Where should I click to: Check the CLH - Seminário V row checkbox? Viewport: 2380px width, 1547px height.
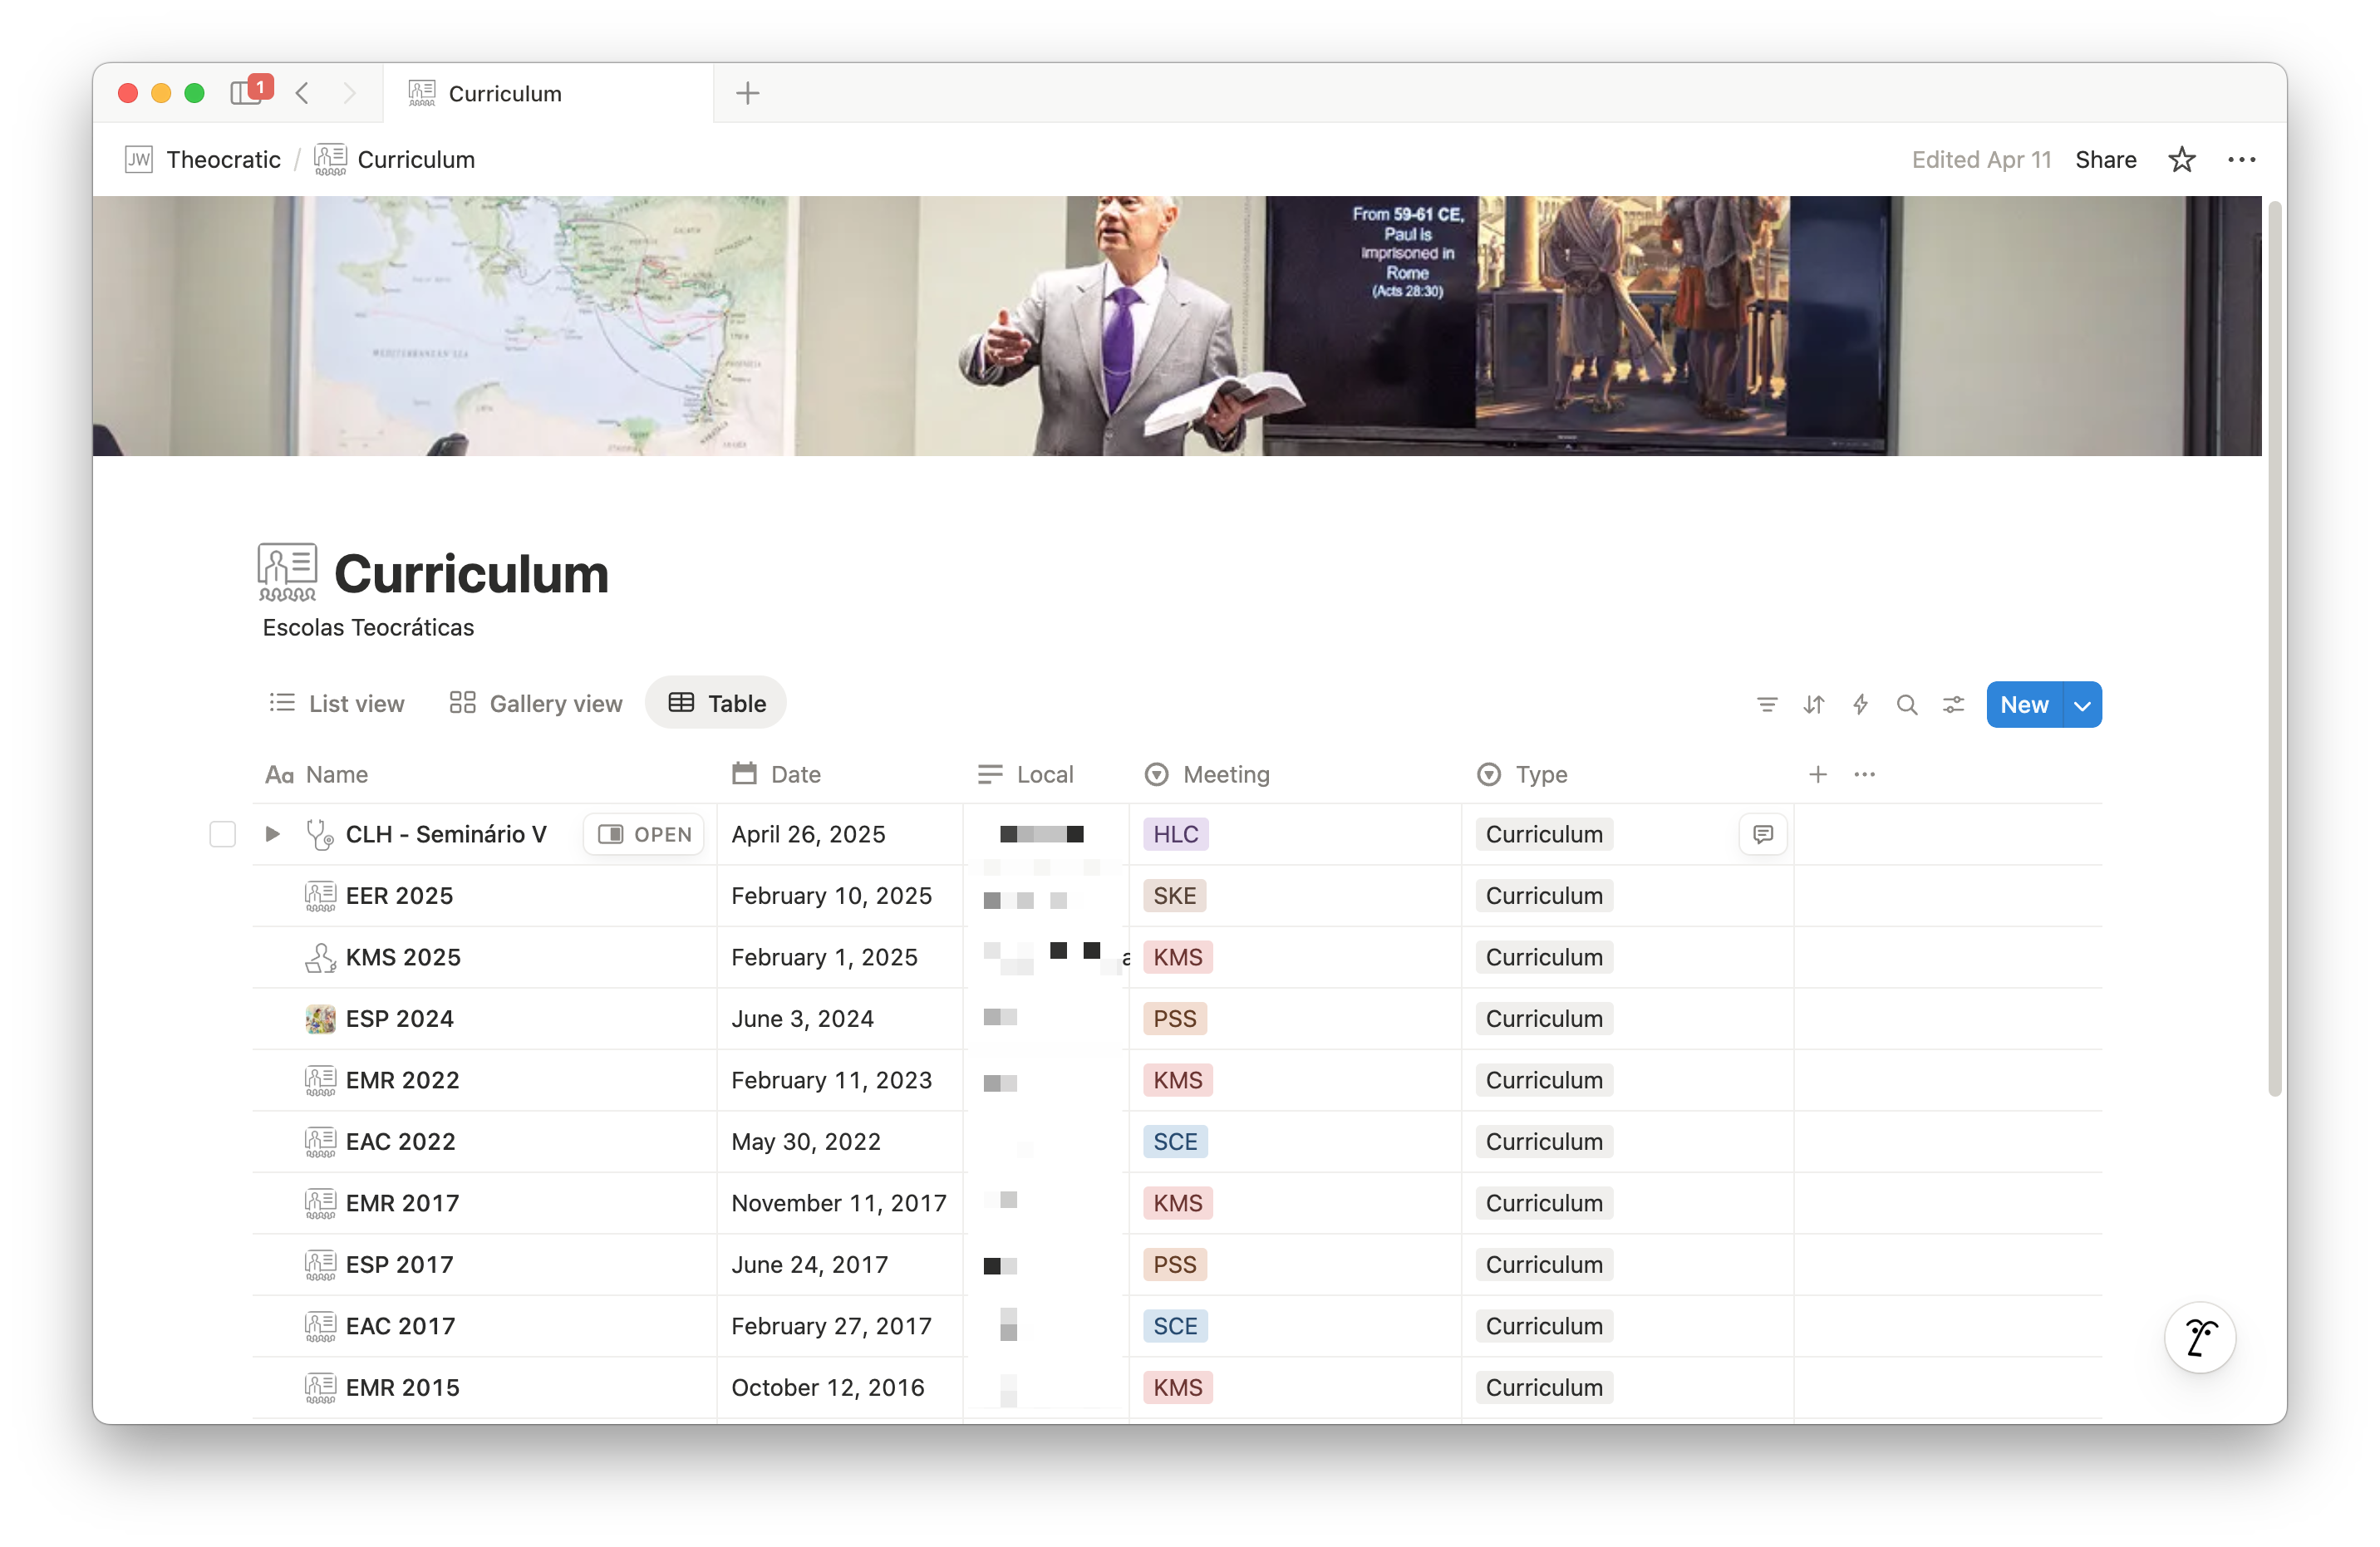[222, 834]
